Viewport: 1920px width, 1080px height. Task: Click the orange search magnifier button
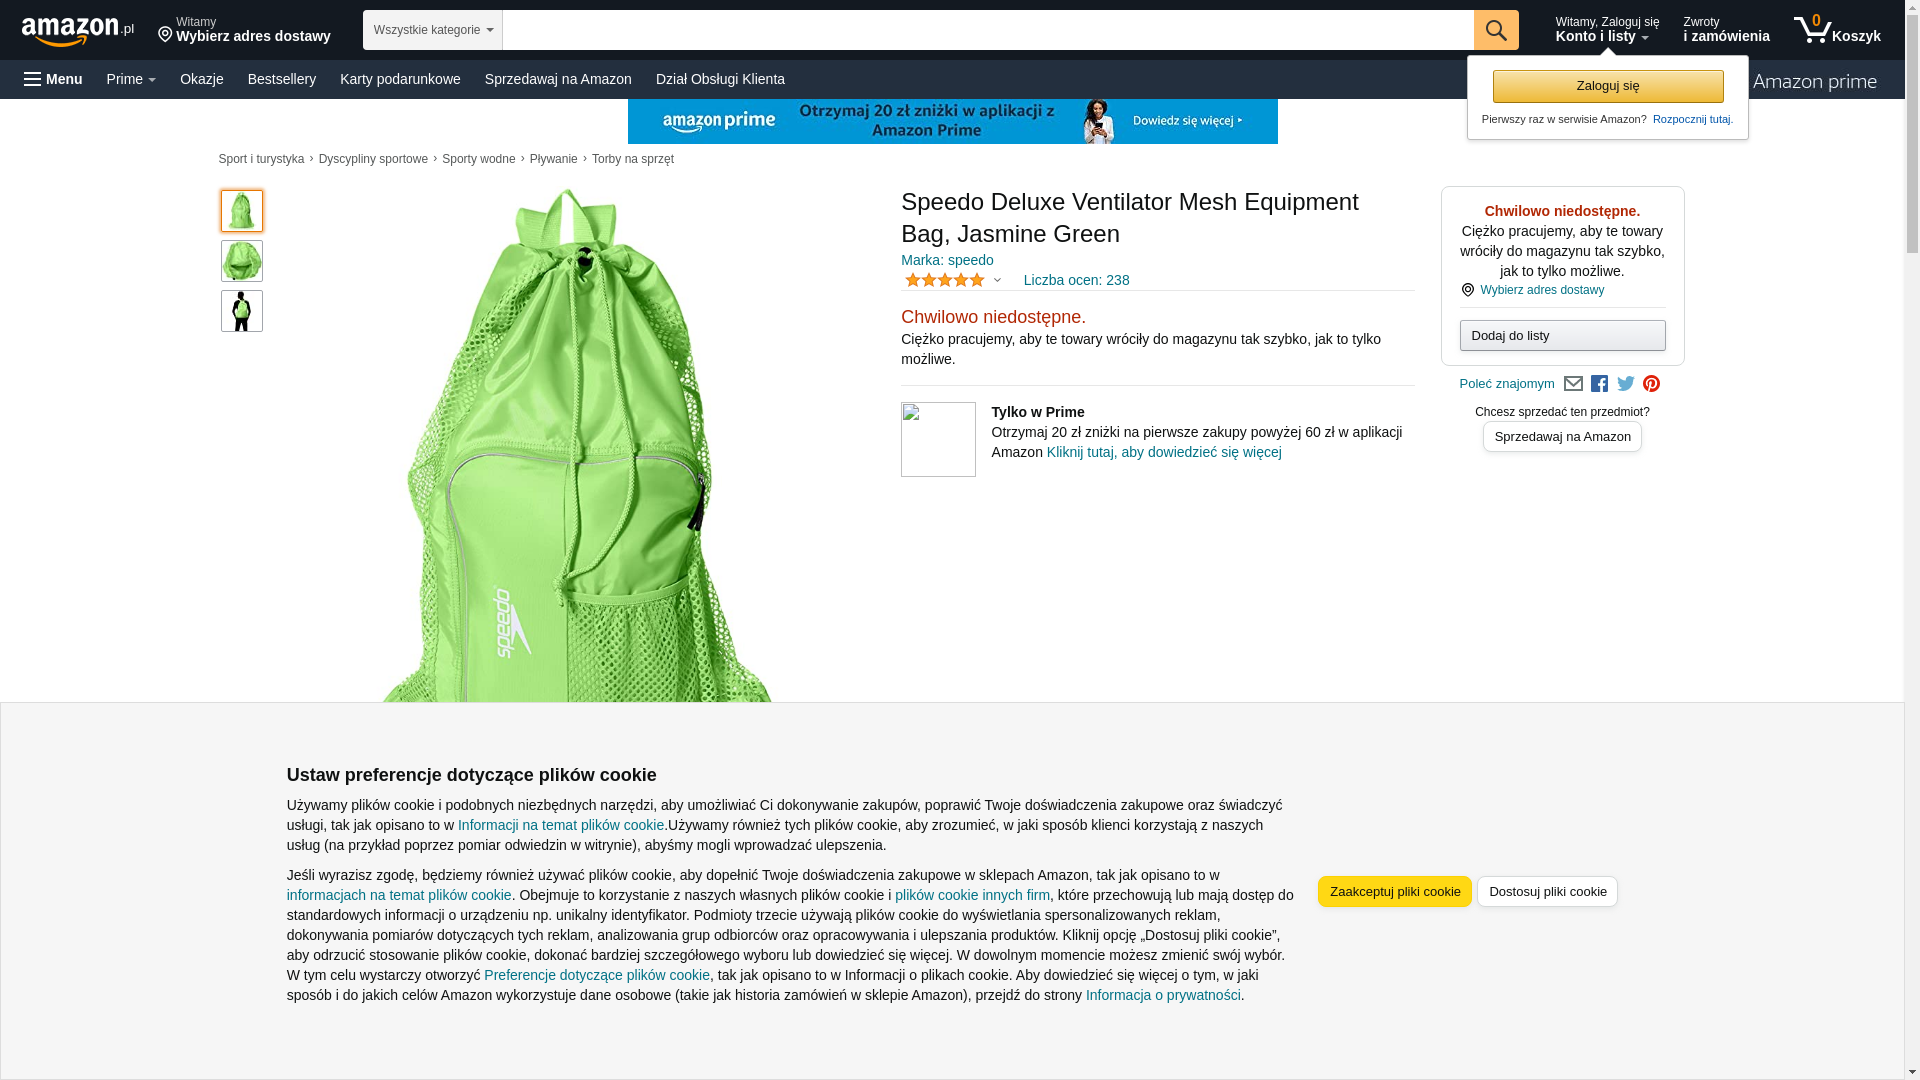pyautogui.click(x=1495, y=30)
